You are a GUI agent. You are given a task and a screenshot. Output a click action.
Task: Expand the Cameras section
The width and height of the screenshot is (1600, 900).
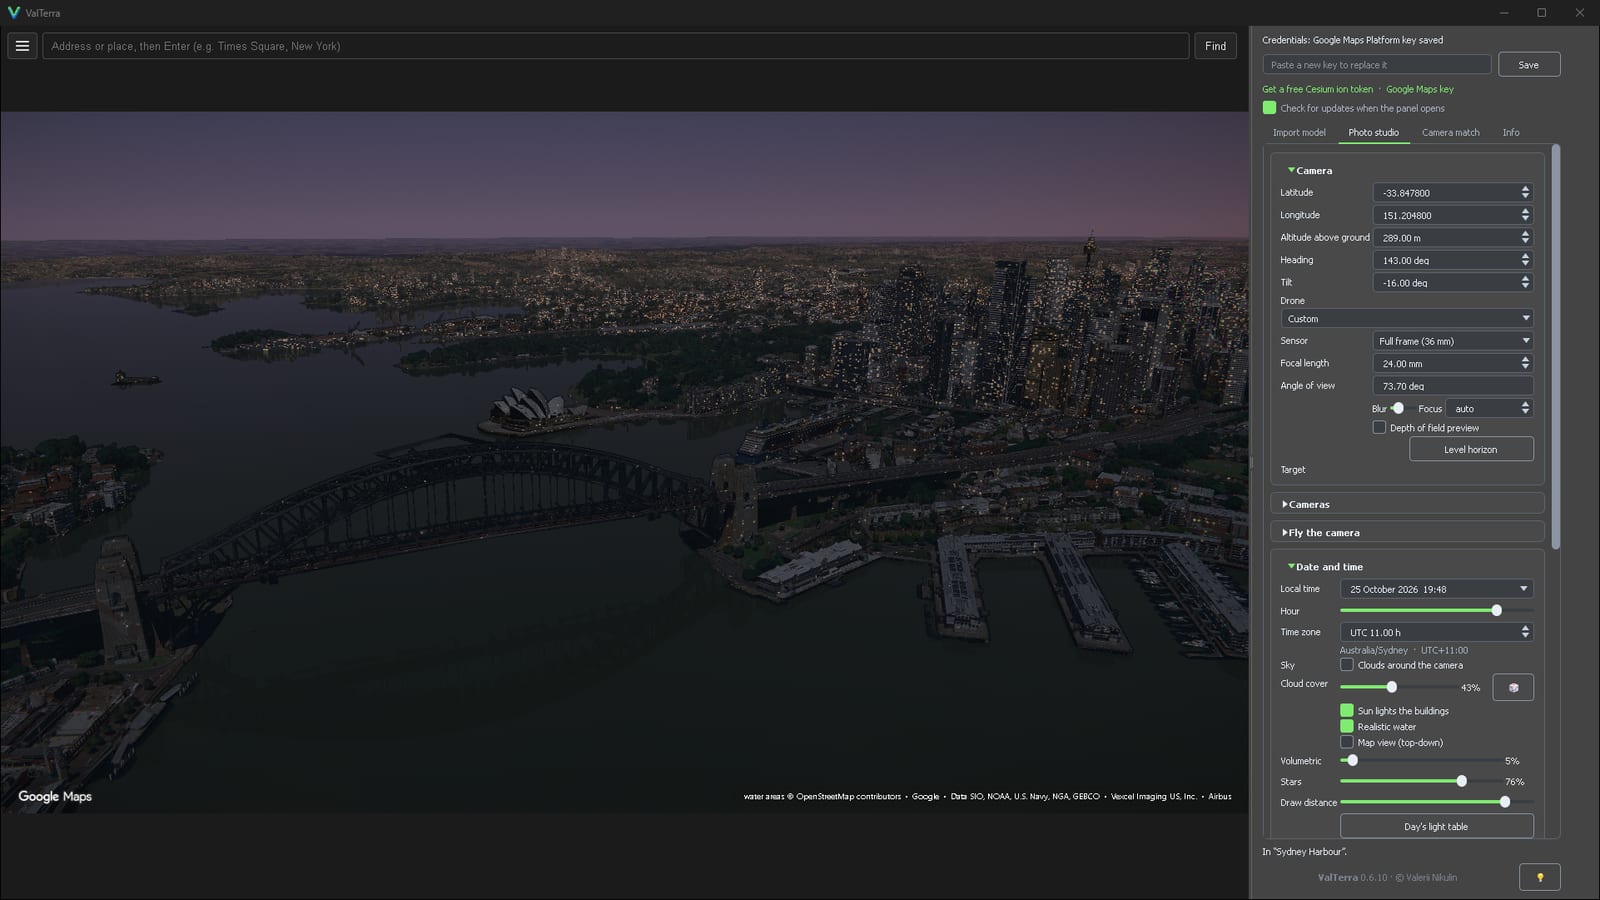tap(1407, 504)
